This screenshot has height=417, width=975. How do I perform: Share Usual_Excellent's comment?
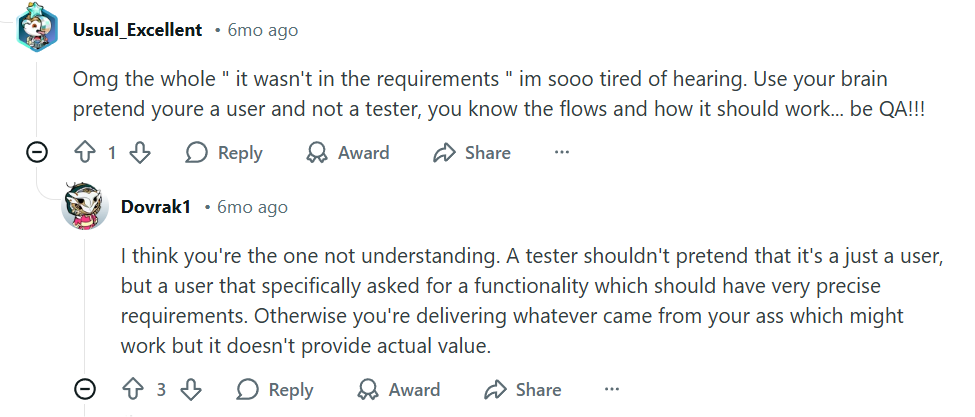coord(472,153)
